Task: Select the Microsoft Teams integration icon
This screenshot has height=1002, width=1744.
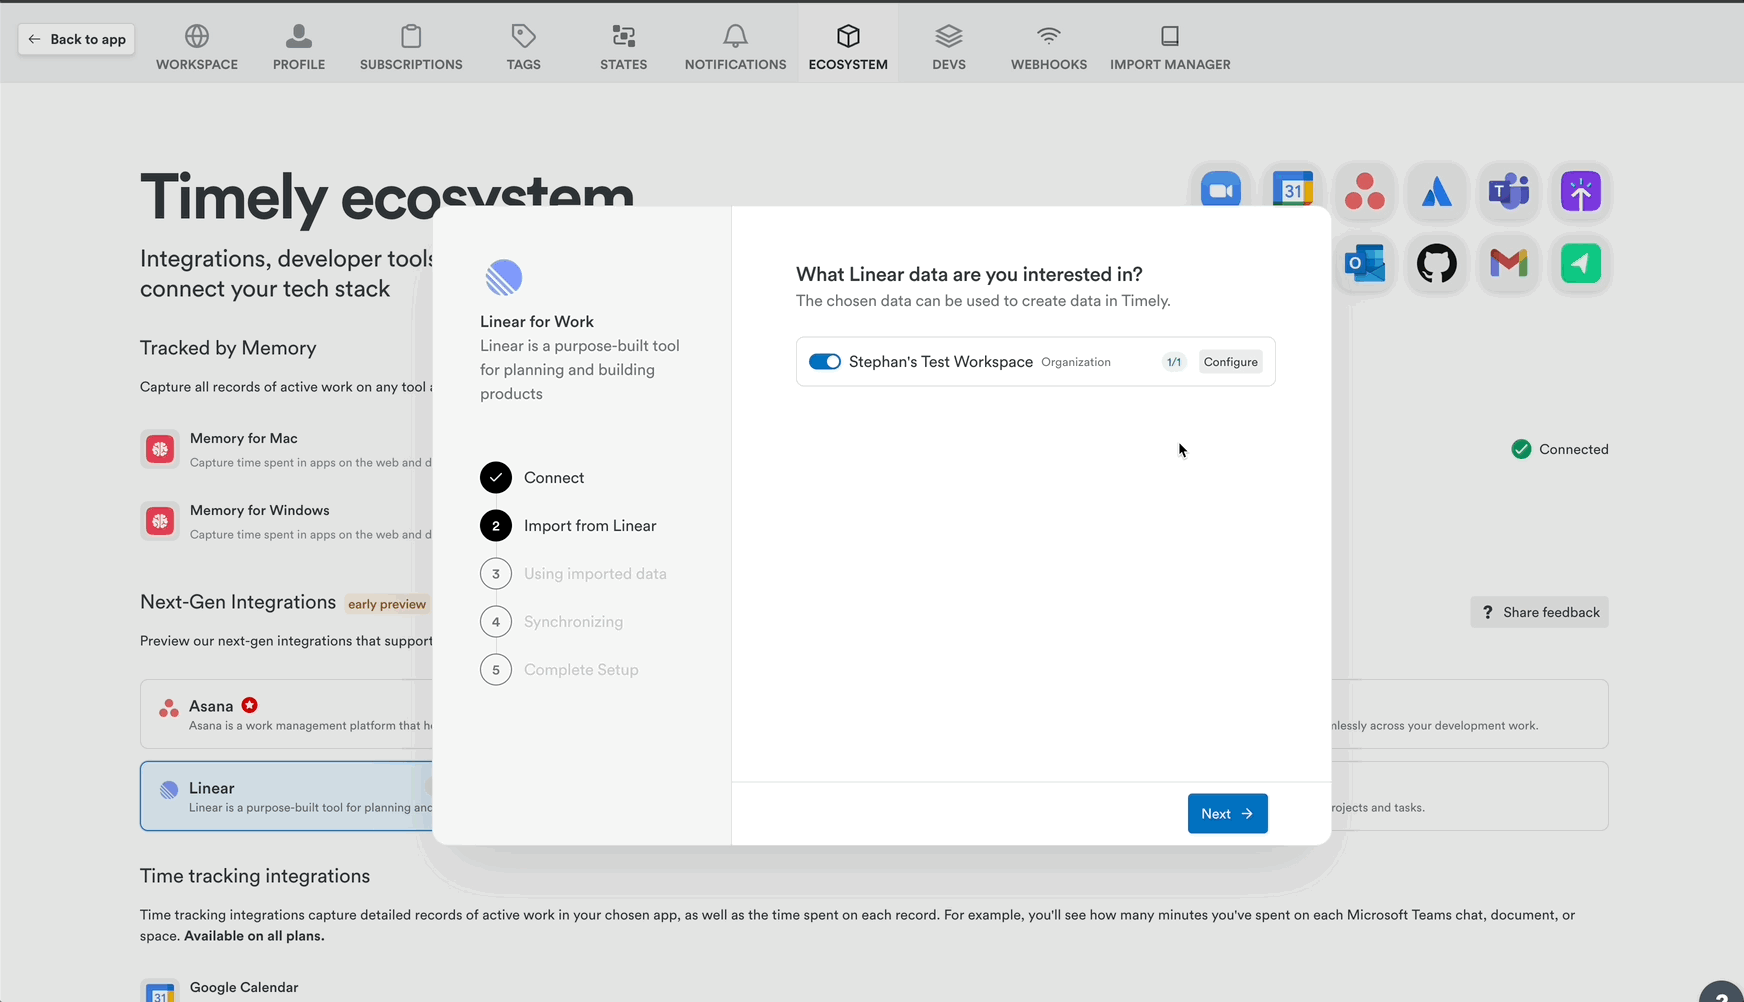Action: pyautogui.click(x=1508, y=191)
